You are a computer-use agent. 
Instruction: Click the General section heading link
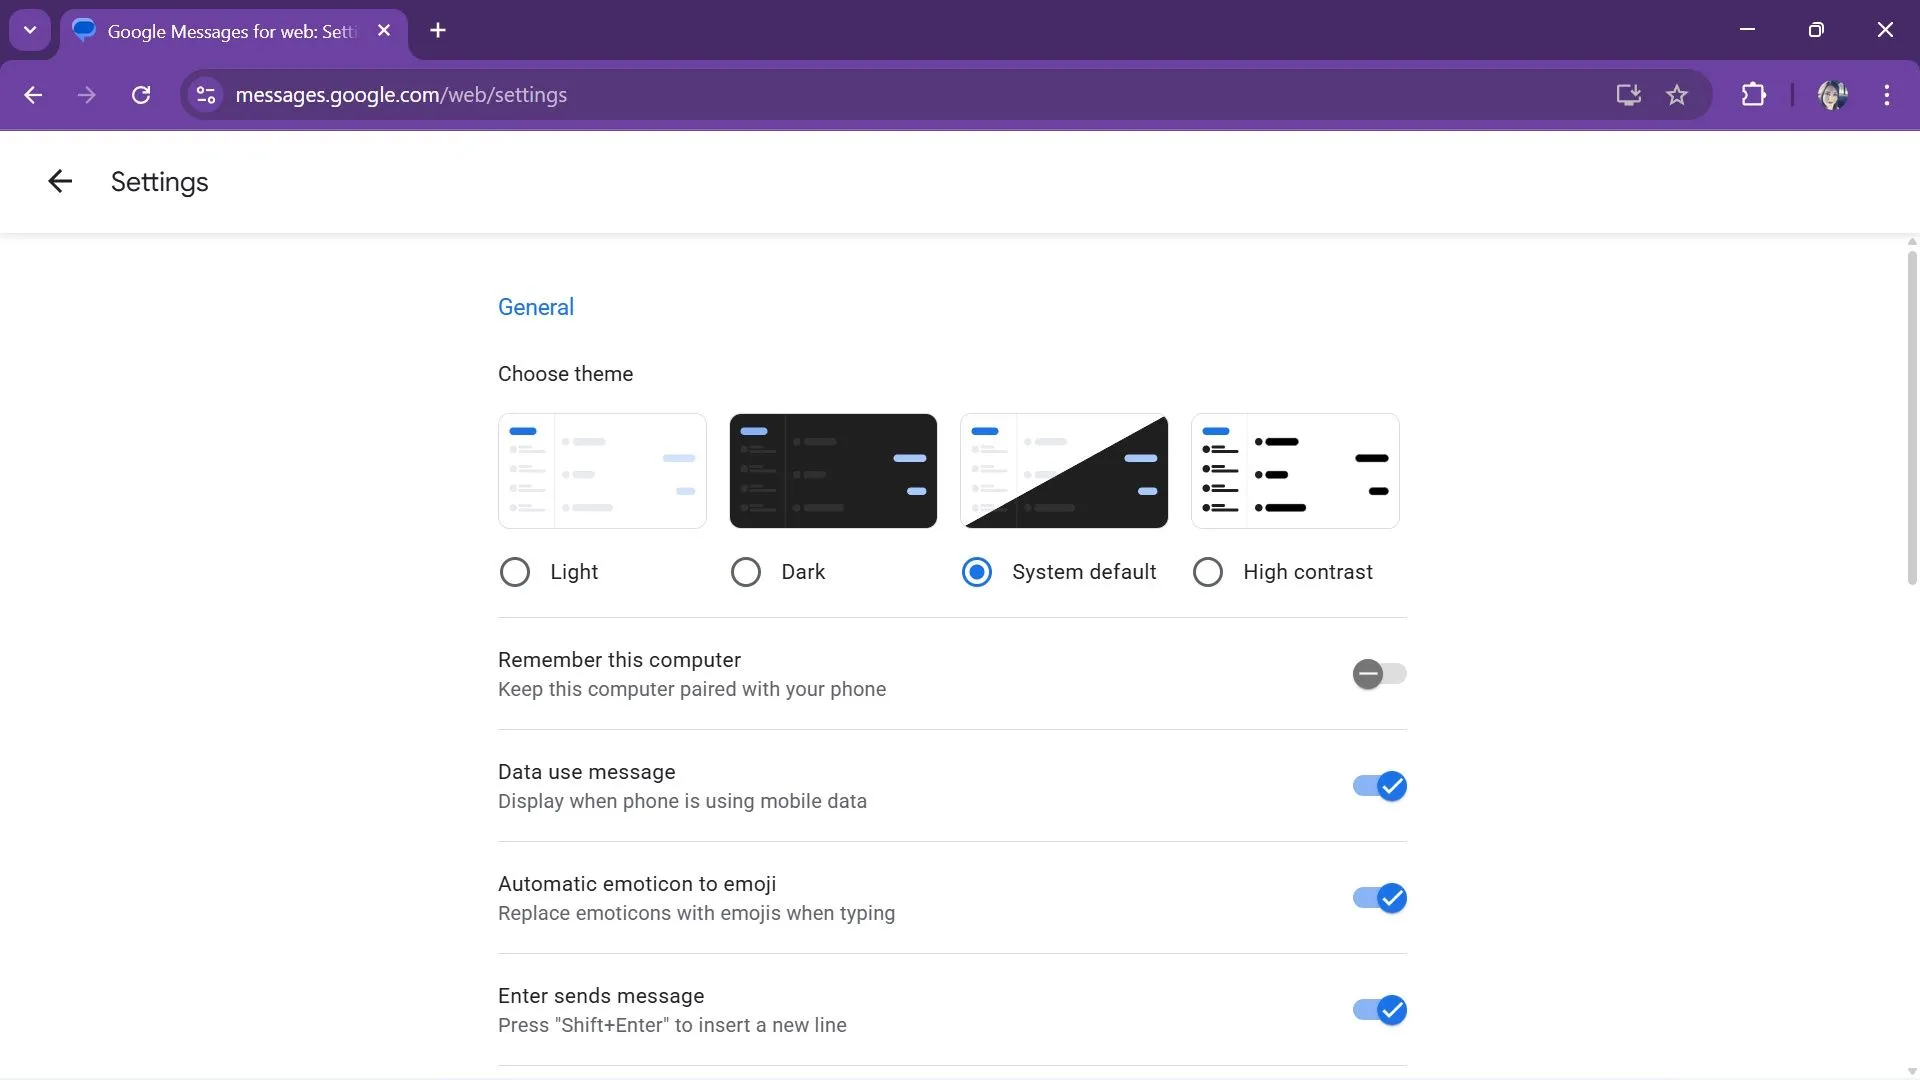click(536, 307)
